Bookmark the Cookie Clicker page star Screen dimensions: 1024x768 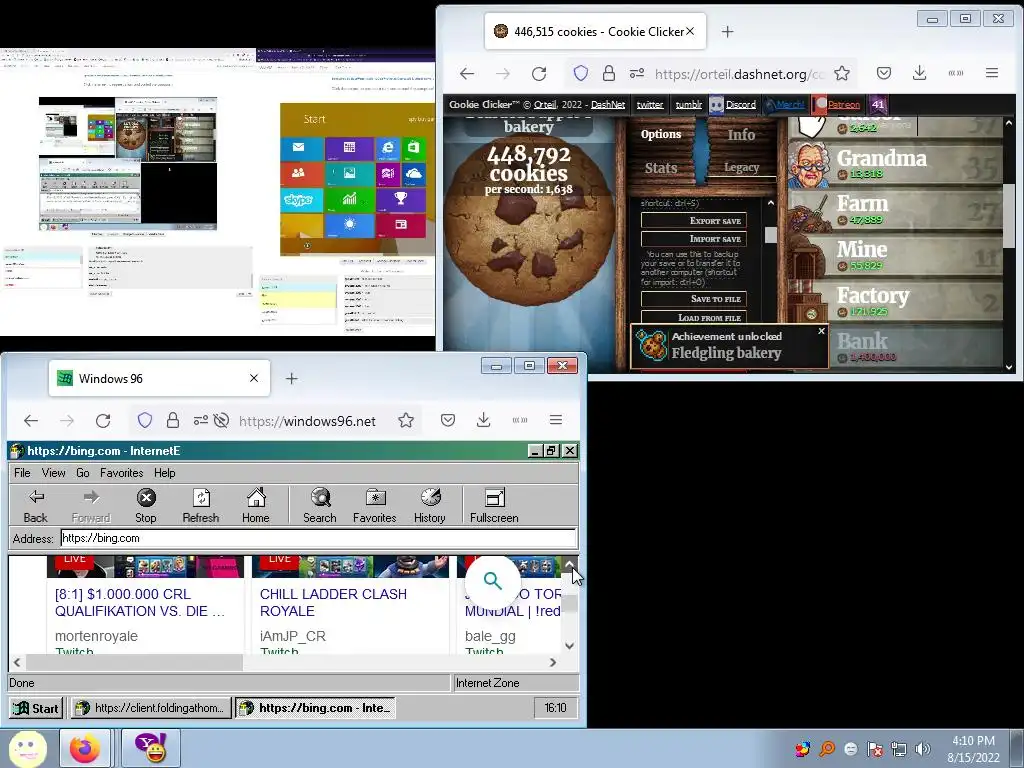(842, 73)
